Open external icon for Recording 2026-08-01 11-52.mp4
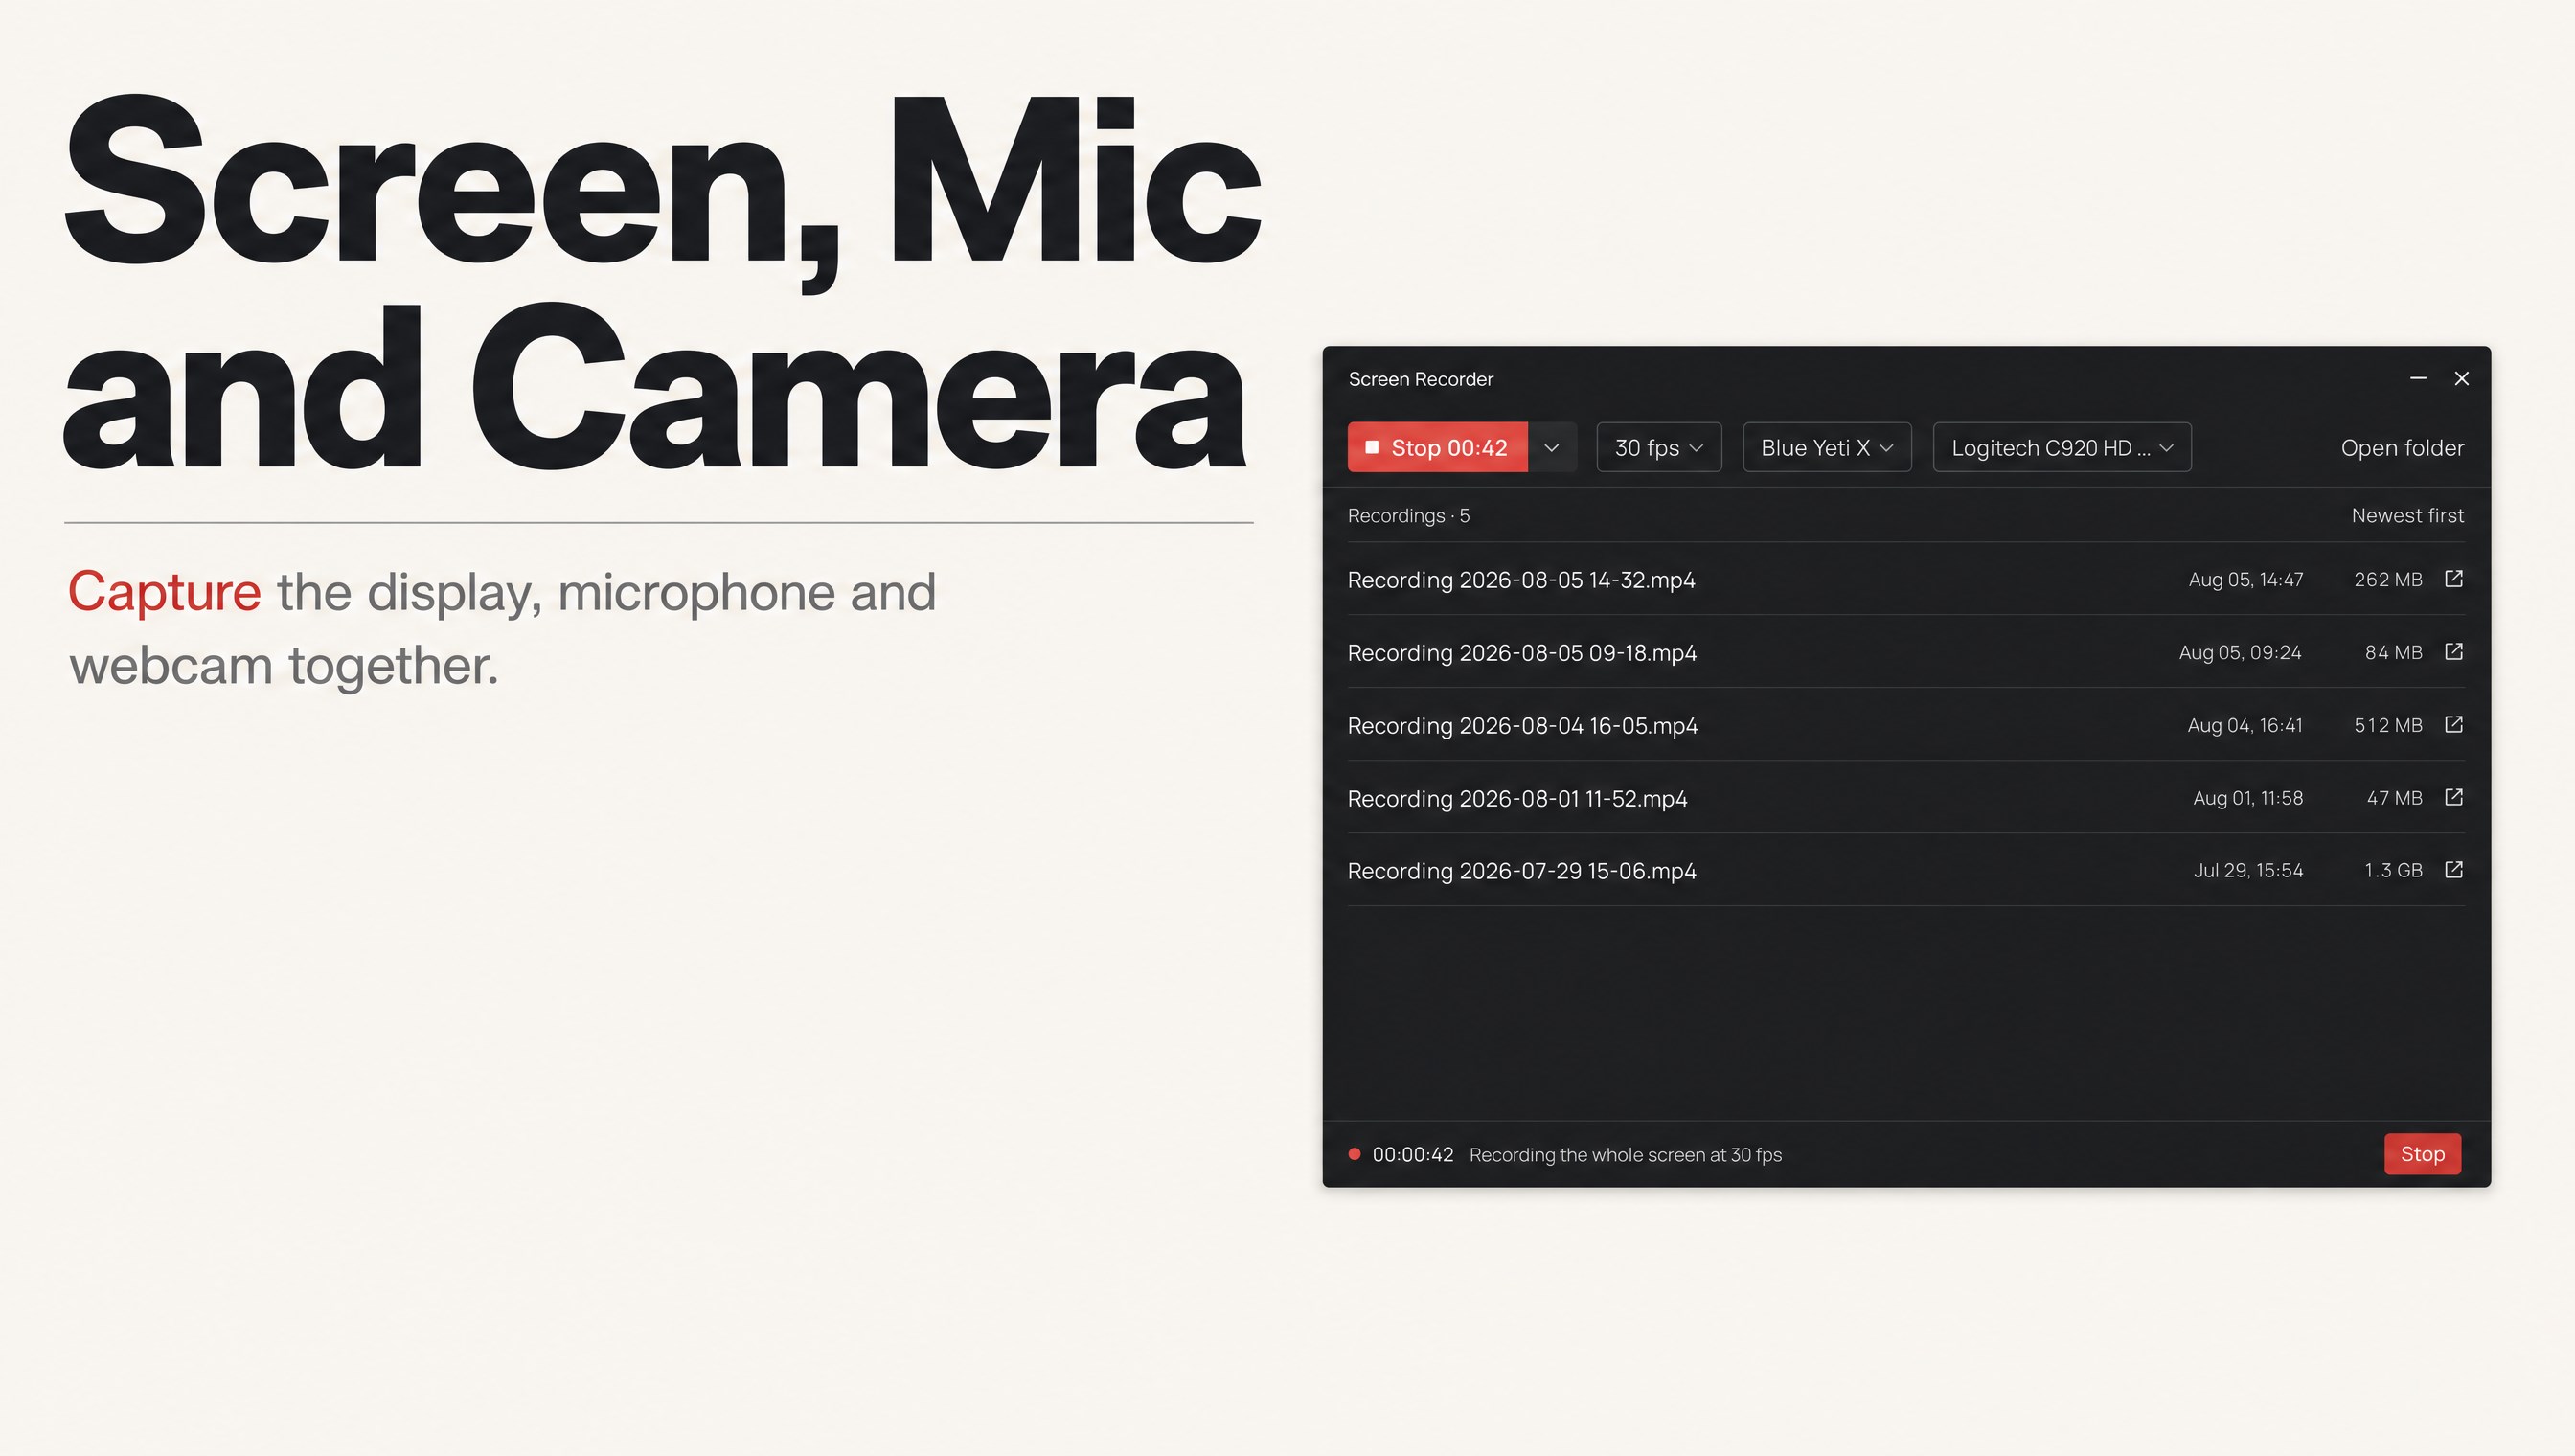The image size is (2575, 1456). pyautogui.click(x=2453, y=797)
